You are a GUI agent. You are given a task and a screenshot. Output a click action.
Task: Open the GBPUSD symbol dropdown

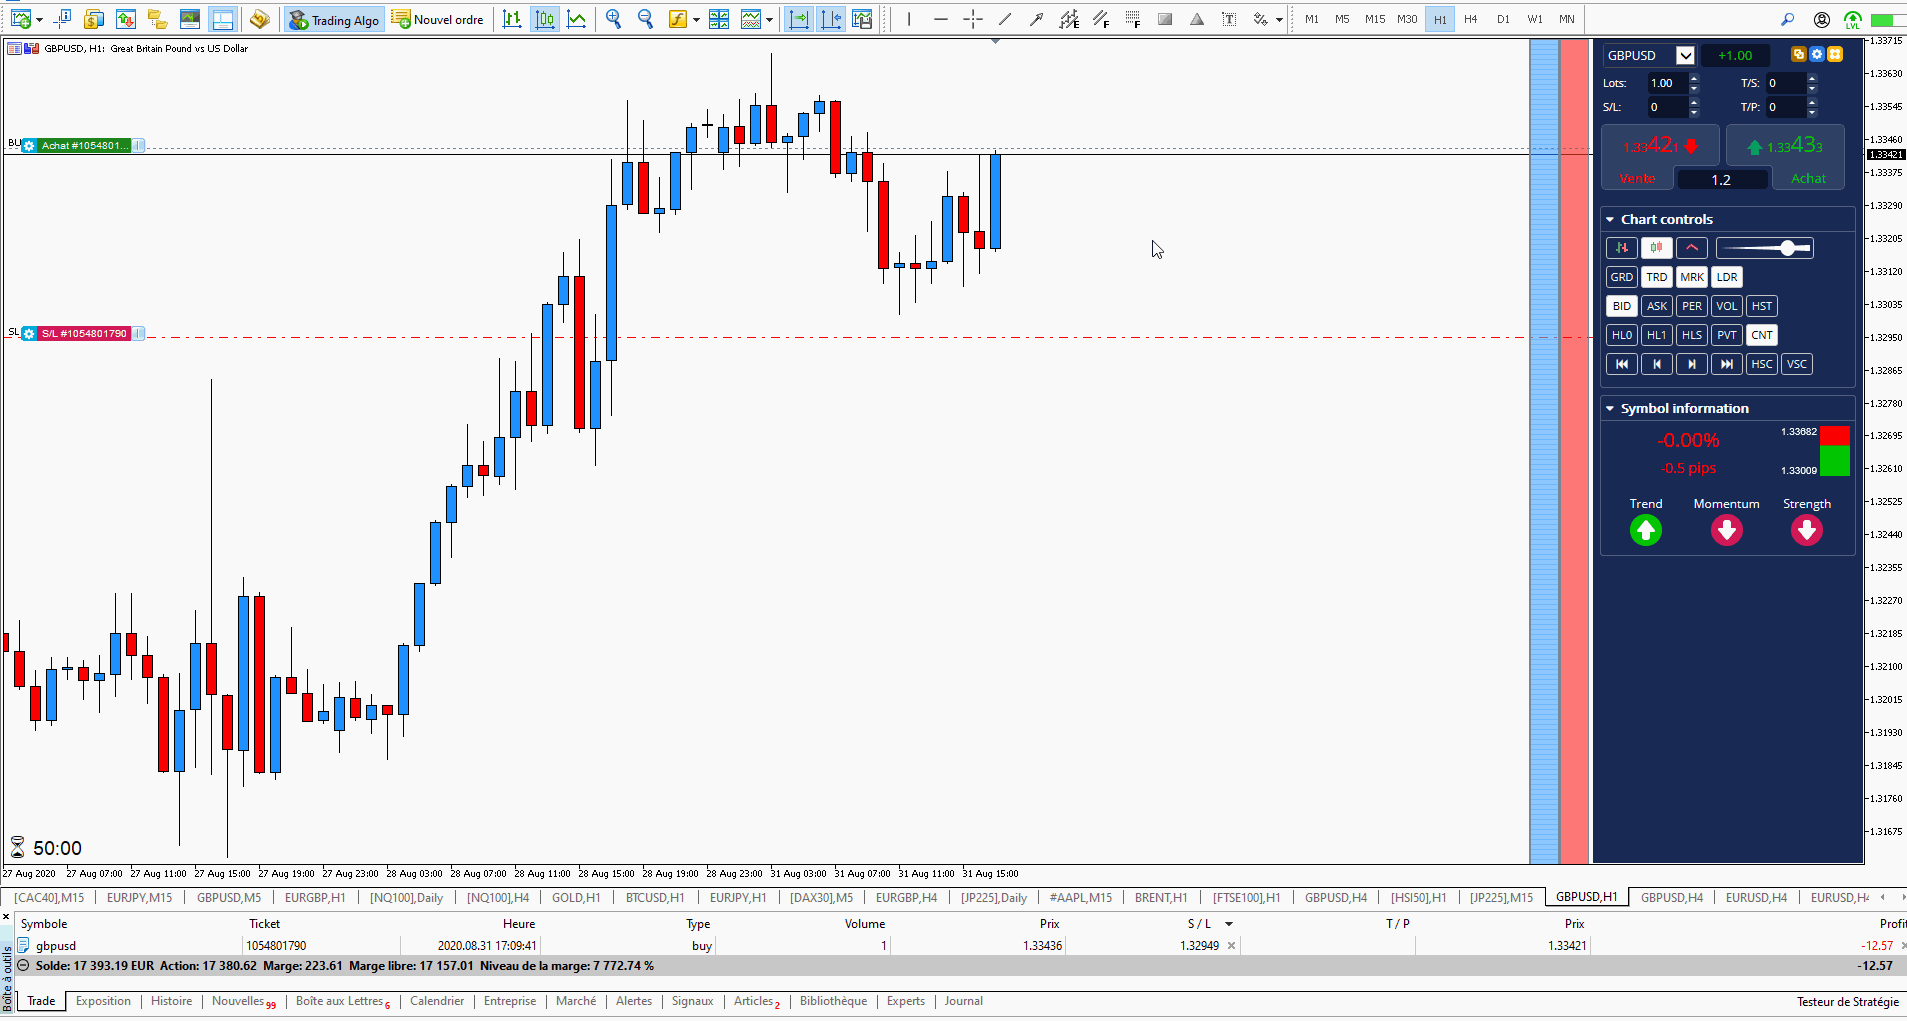1685,56
